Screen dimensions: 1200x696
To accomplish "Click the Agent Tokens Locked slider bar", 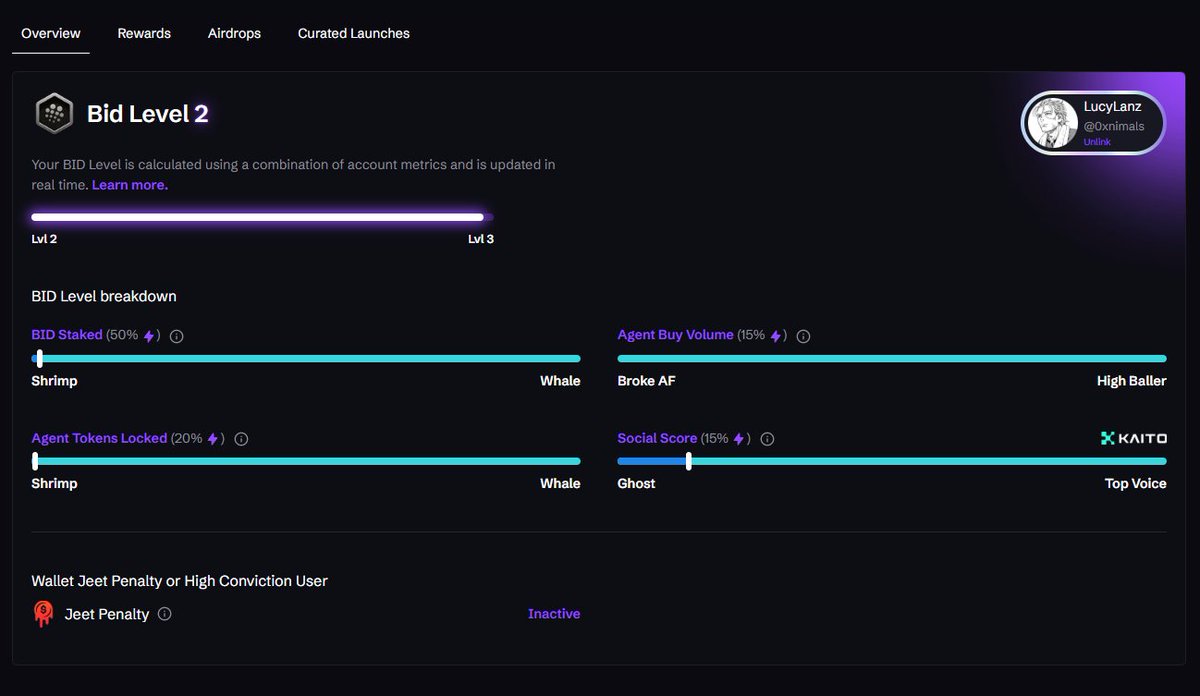I will (306, 461).
